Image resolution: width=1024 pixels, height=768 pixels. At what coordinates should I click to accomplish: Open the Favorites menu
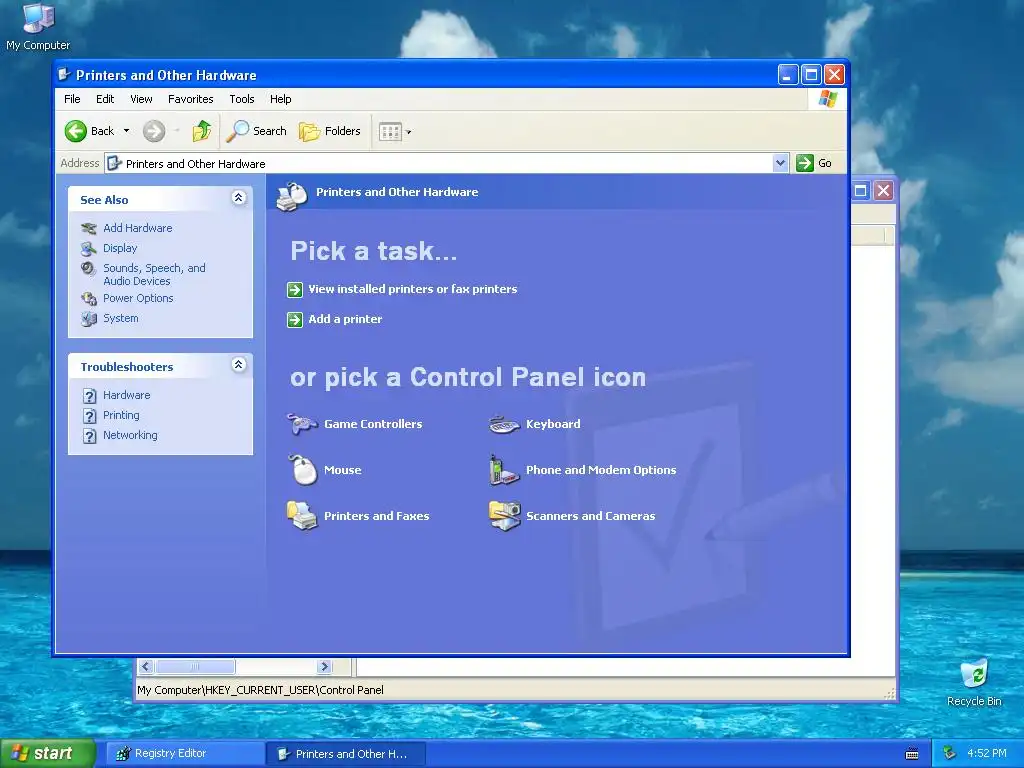click(191, 99)
